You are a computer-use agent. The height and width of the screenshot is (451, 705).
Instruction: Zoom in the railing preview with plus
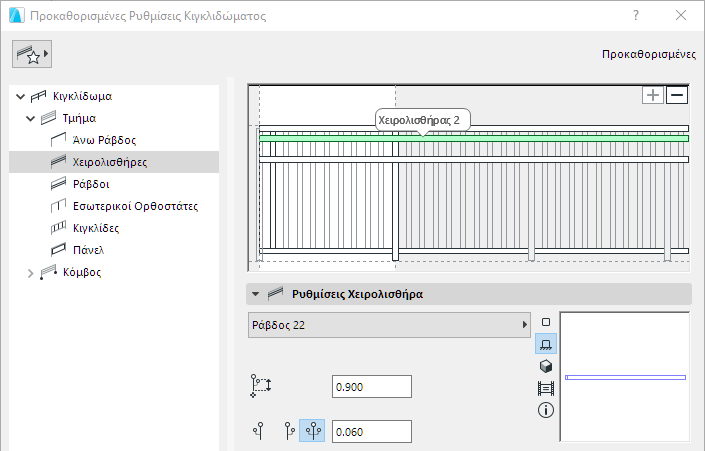(652, 95)
